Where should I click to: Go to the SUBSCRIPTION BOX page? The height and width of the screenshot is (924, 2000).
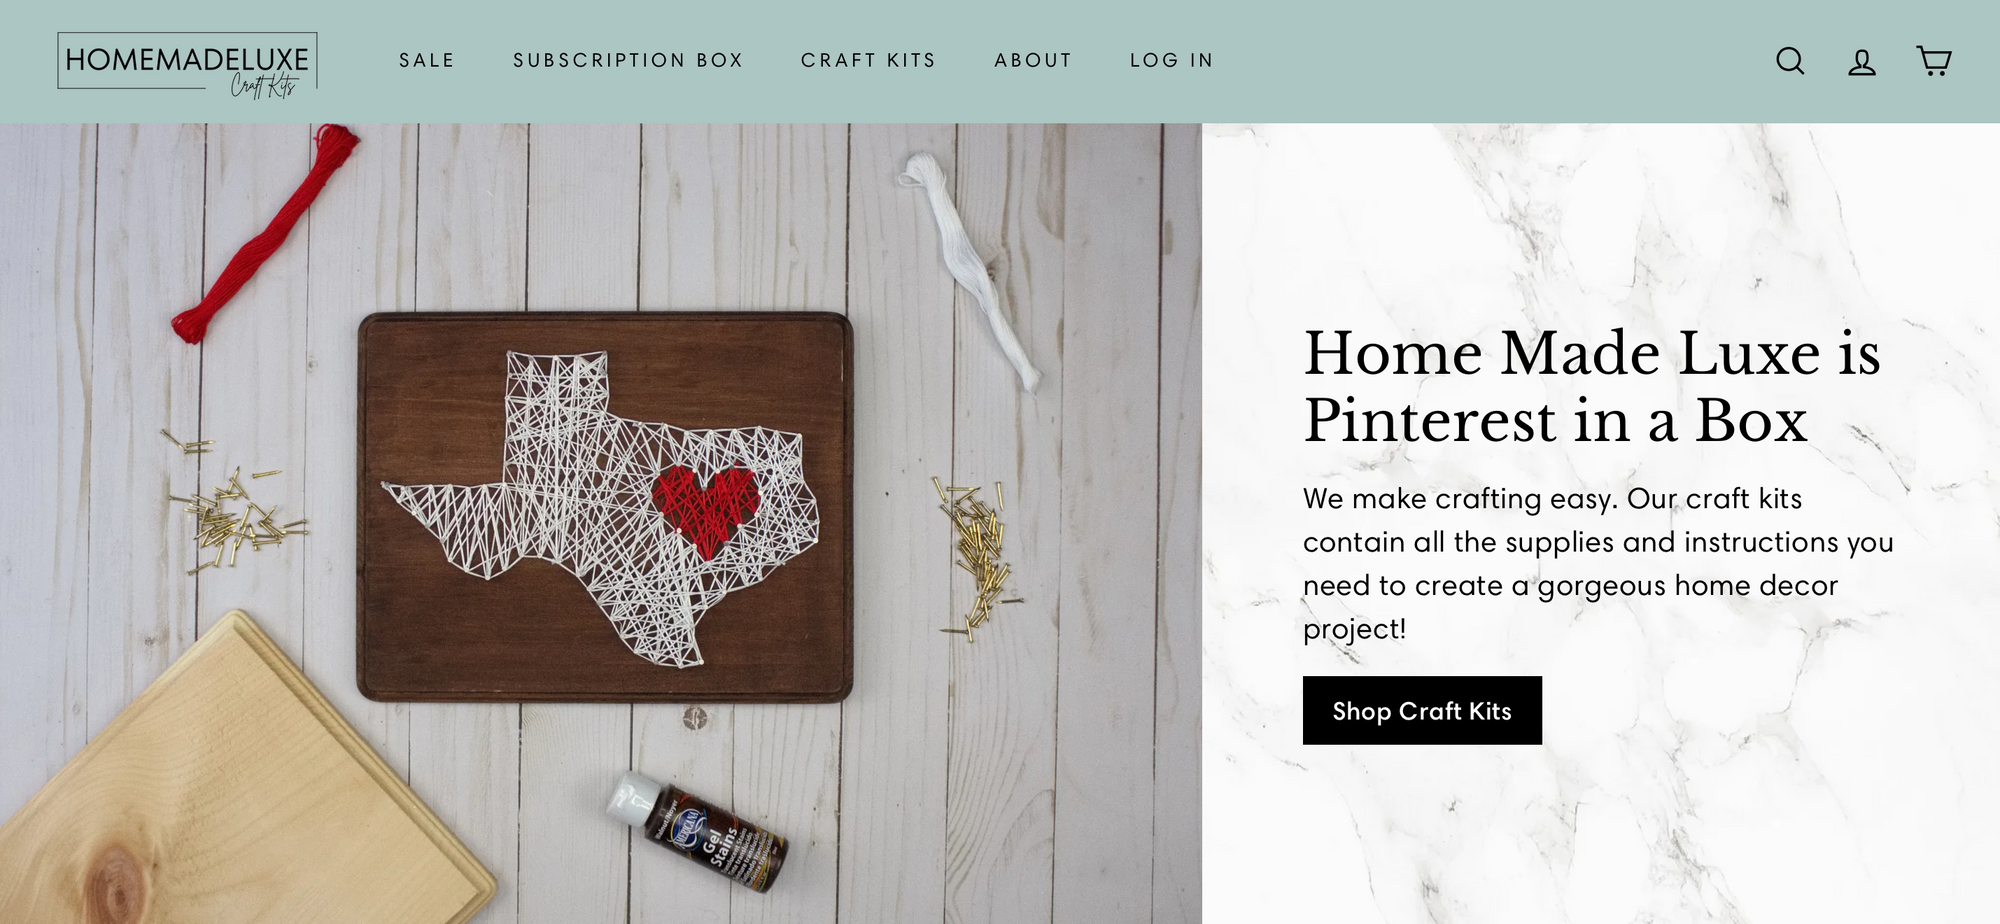[628, 60]
